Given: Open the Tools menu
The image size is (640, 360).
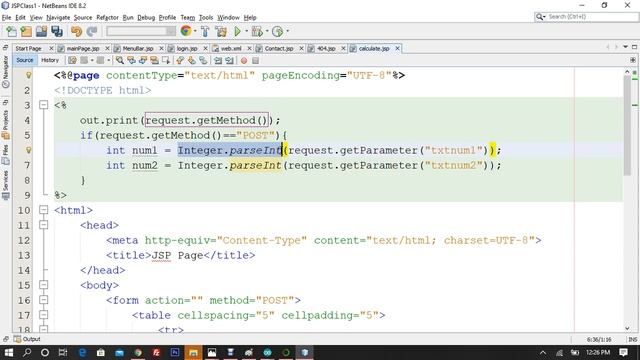Looking at the screenshot, I should tap(206, 18).
